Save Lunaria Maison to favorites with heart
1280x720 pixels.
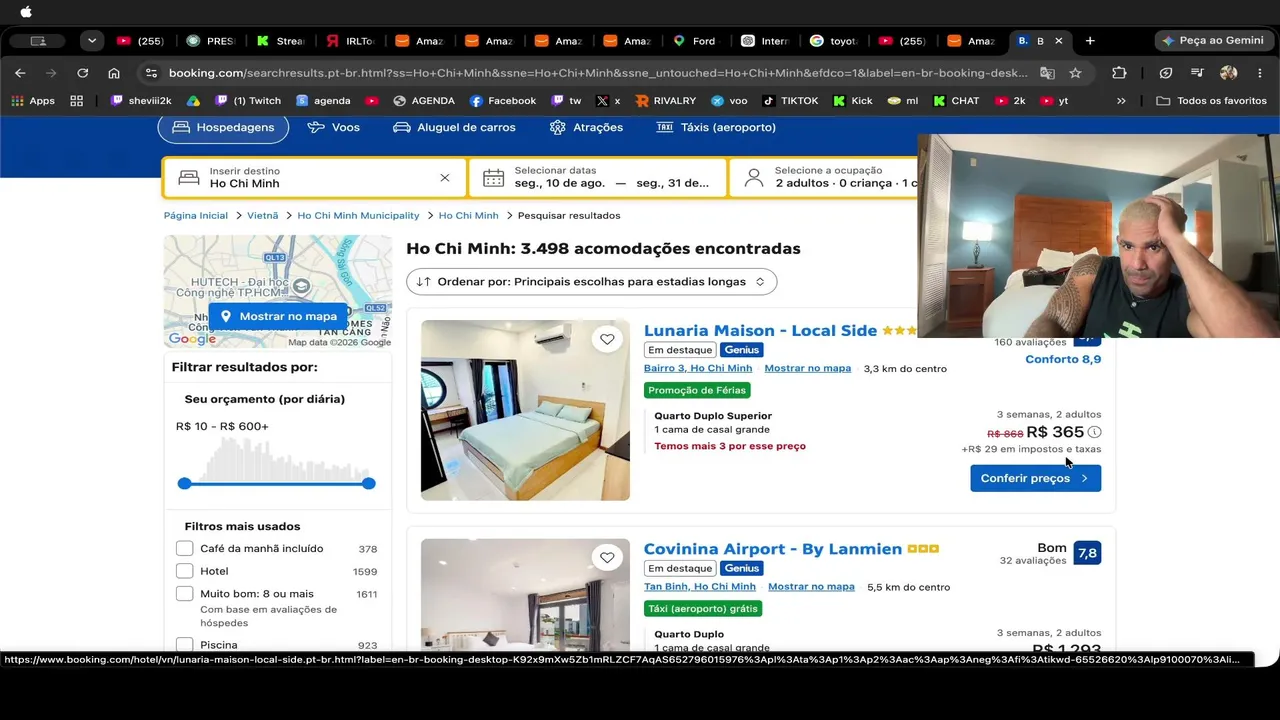pos(607,340)
